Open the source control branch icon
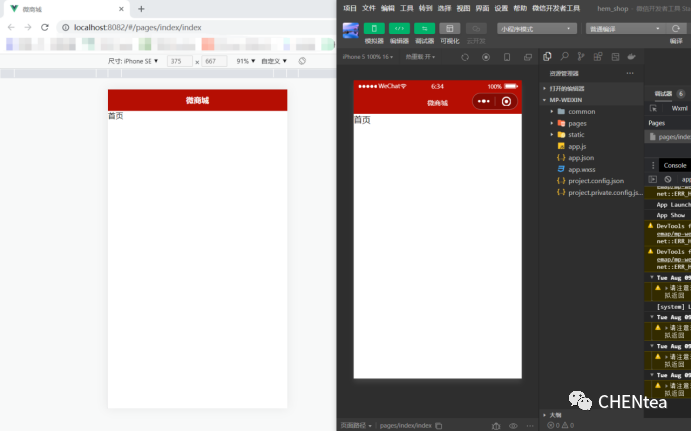691x431 pixels. pyautogui.click(x=581, y=56)
